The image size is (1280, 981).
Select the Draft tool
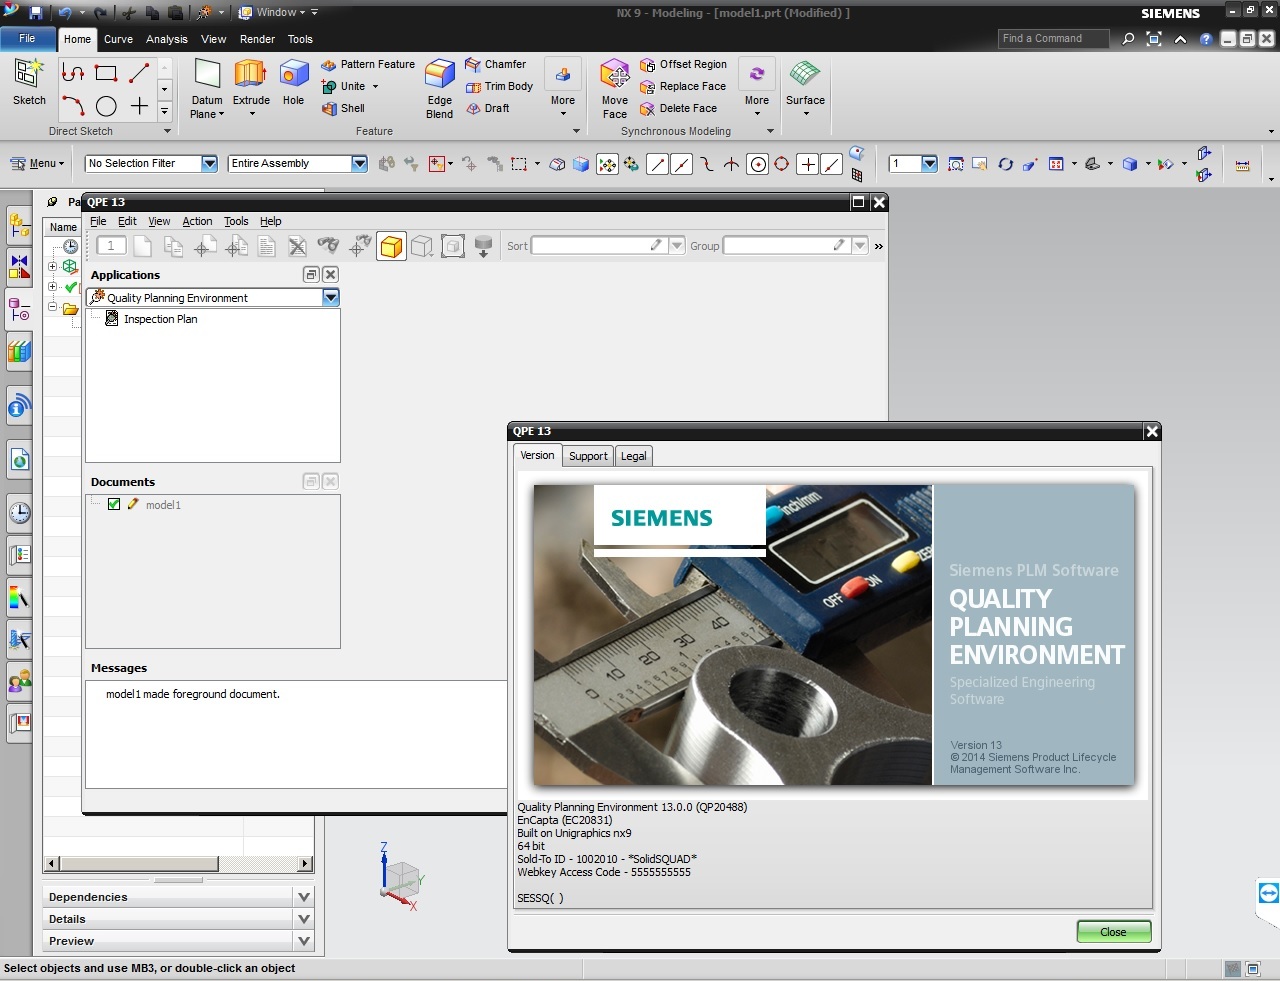pos(488,108)
